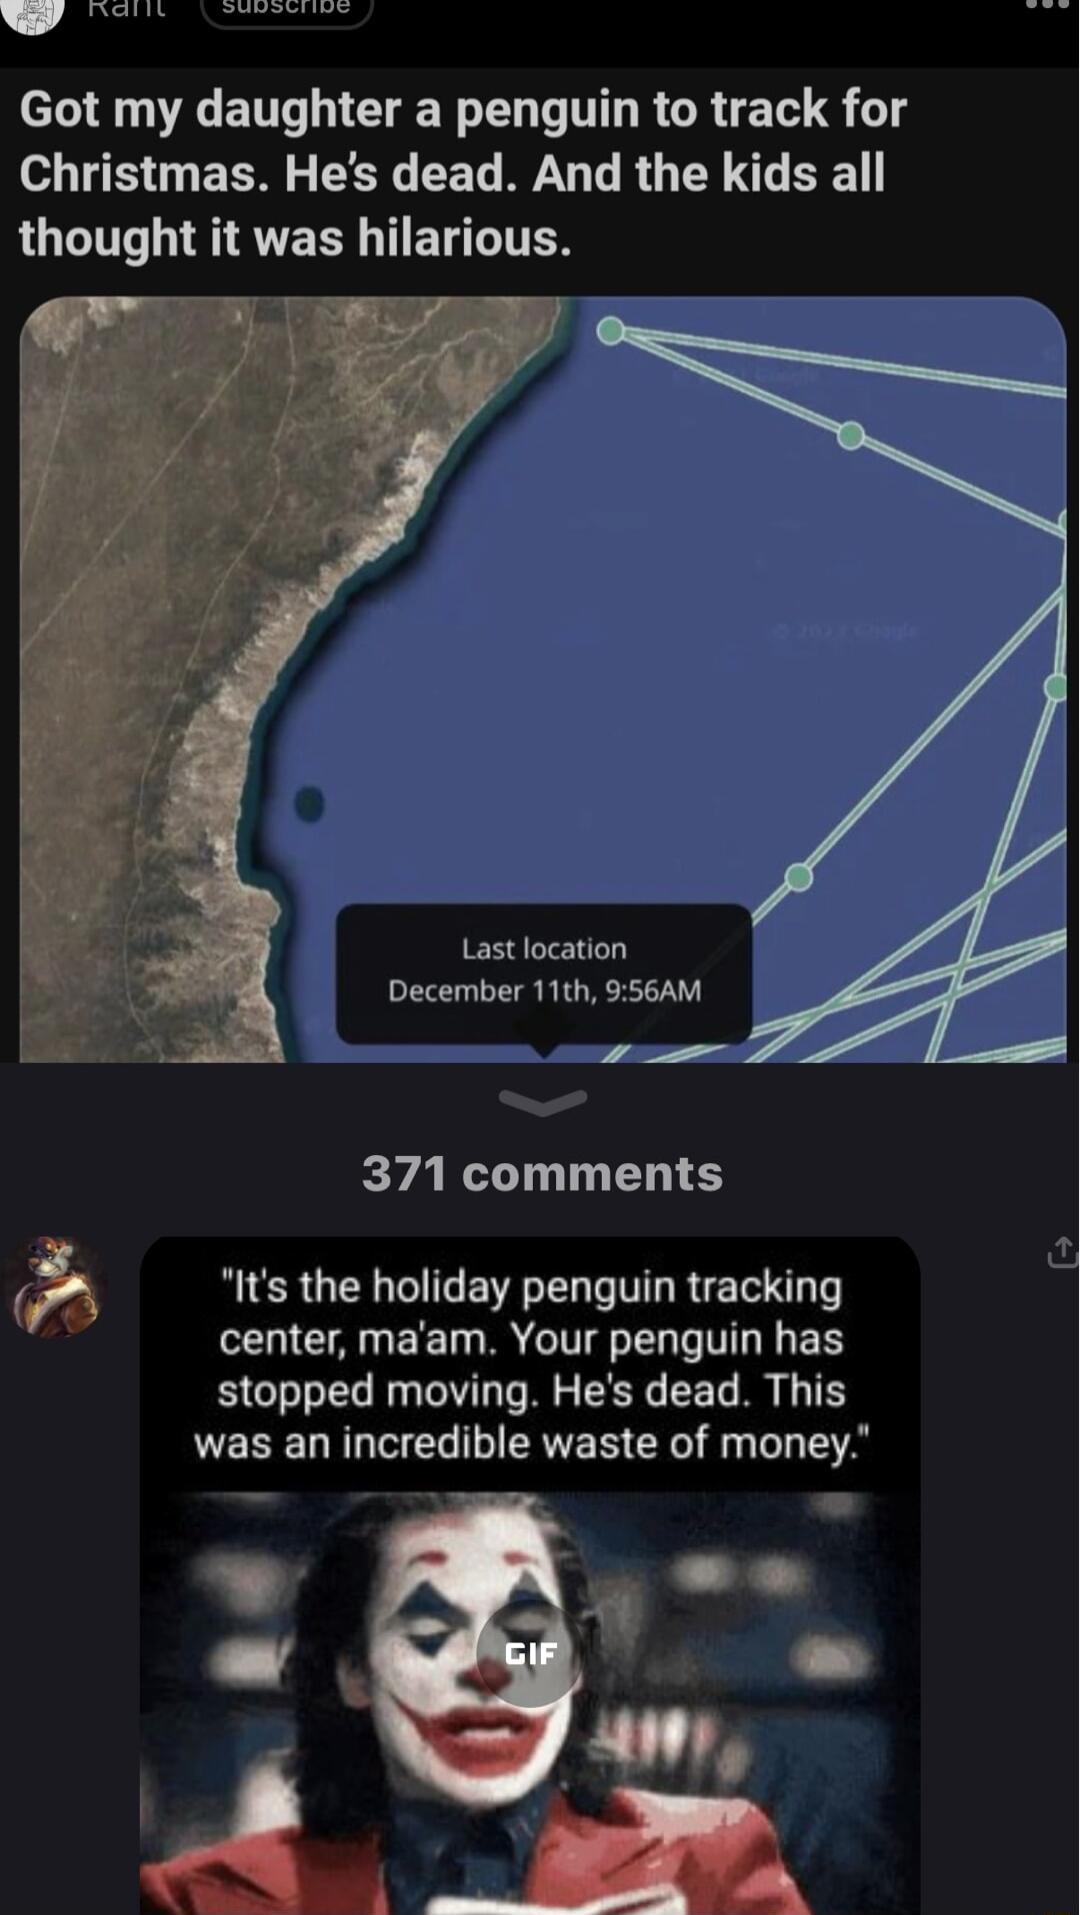Open the commenter's profile avatar
Image resolution: width=1080 pixels, height=1915 pixels.
[x=54, y=1286]
